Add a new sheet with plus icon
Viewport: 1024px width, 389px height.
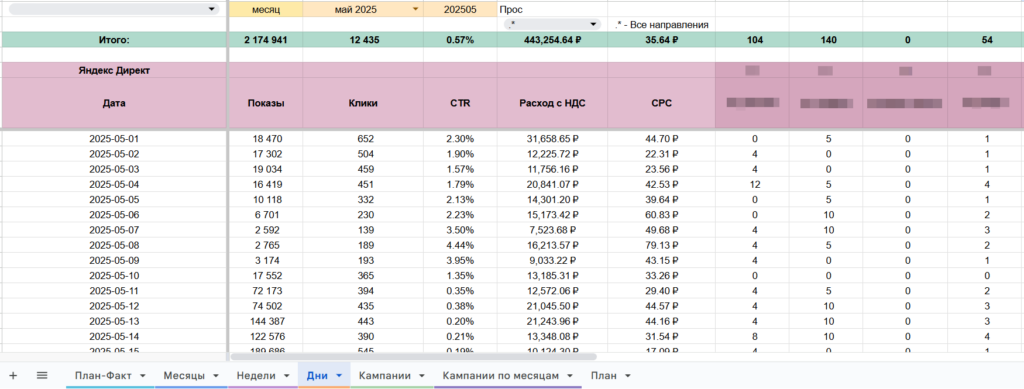[x=13, y=375]
